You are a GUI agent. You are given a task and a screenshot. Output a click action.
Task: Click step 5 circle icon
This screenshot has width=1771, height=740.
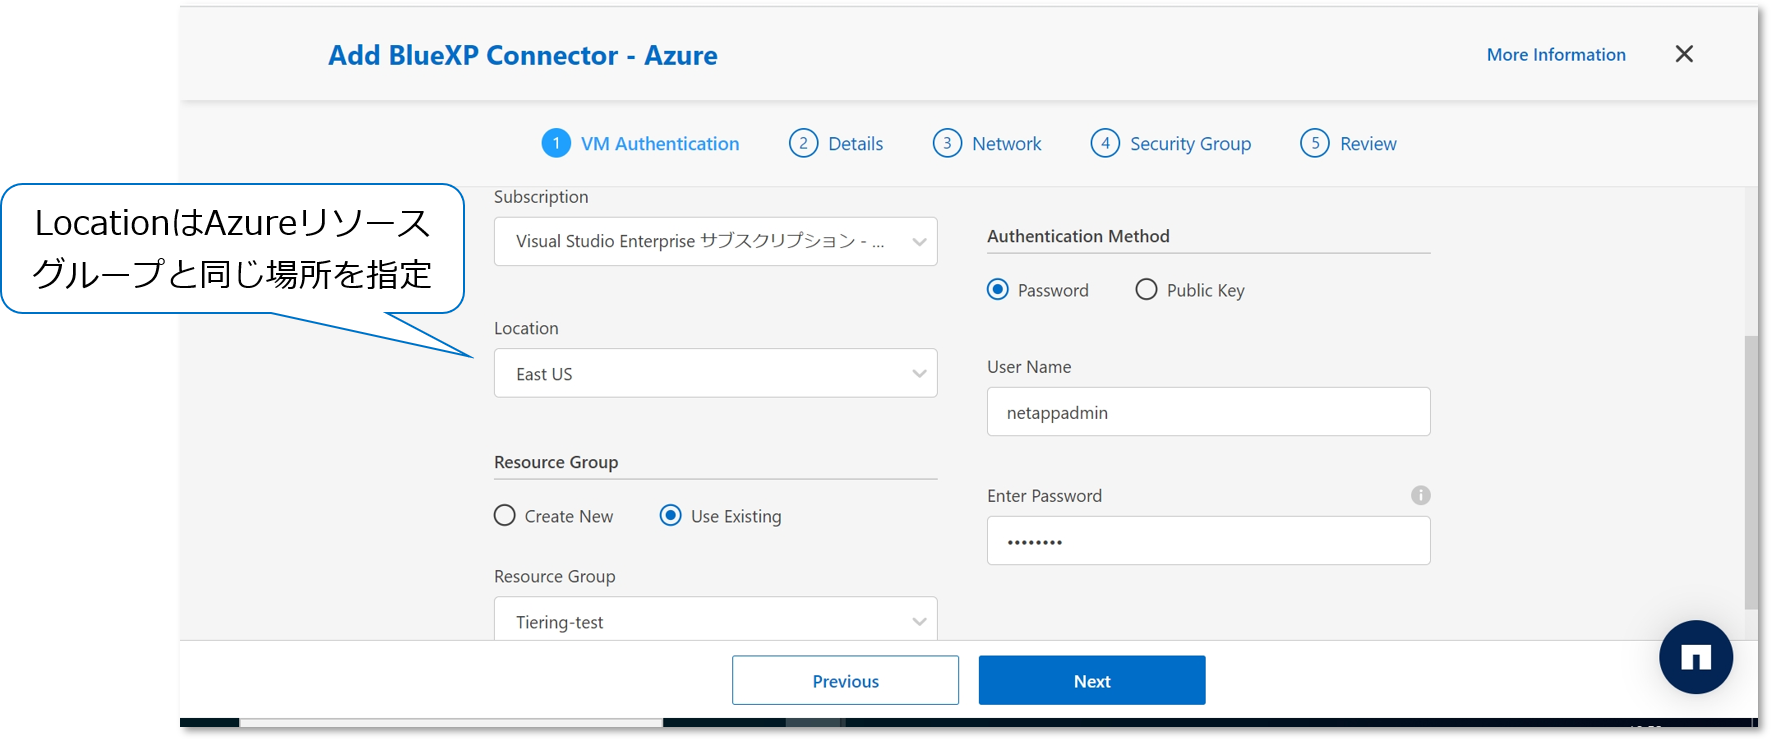(1315, 143)
